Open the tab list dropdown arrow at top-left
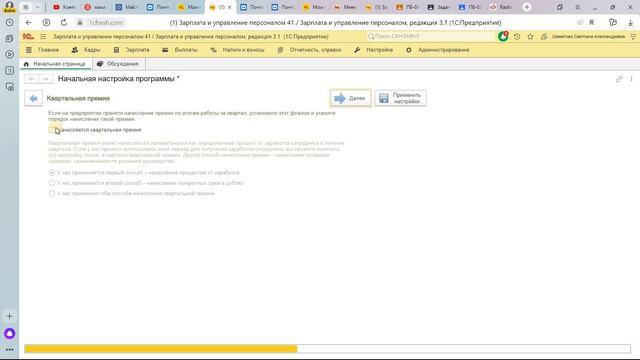The width and height of the screenshot is (640, 360). tap(37, 7)
